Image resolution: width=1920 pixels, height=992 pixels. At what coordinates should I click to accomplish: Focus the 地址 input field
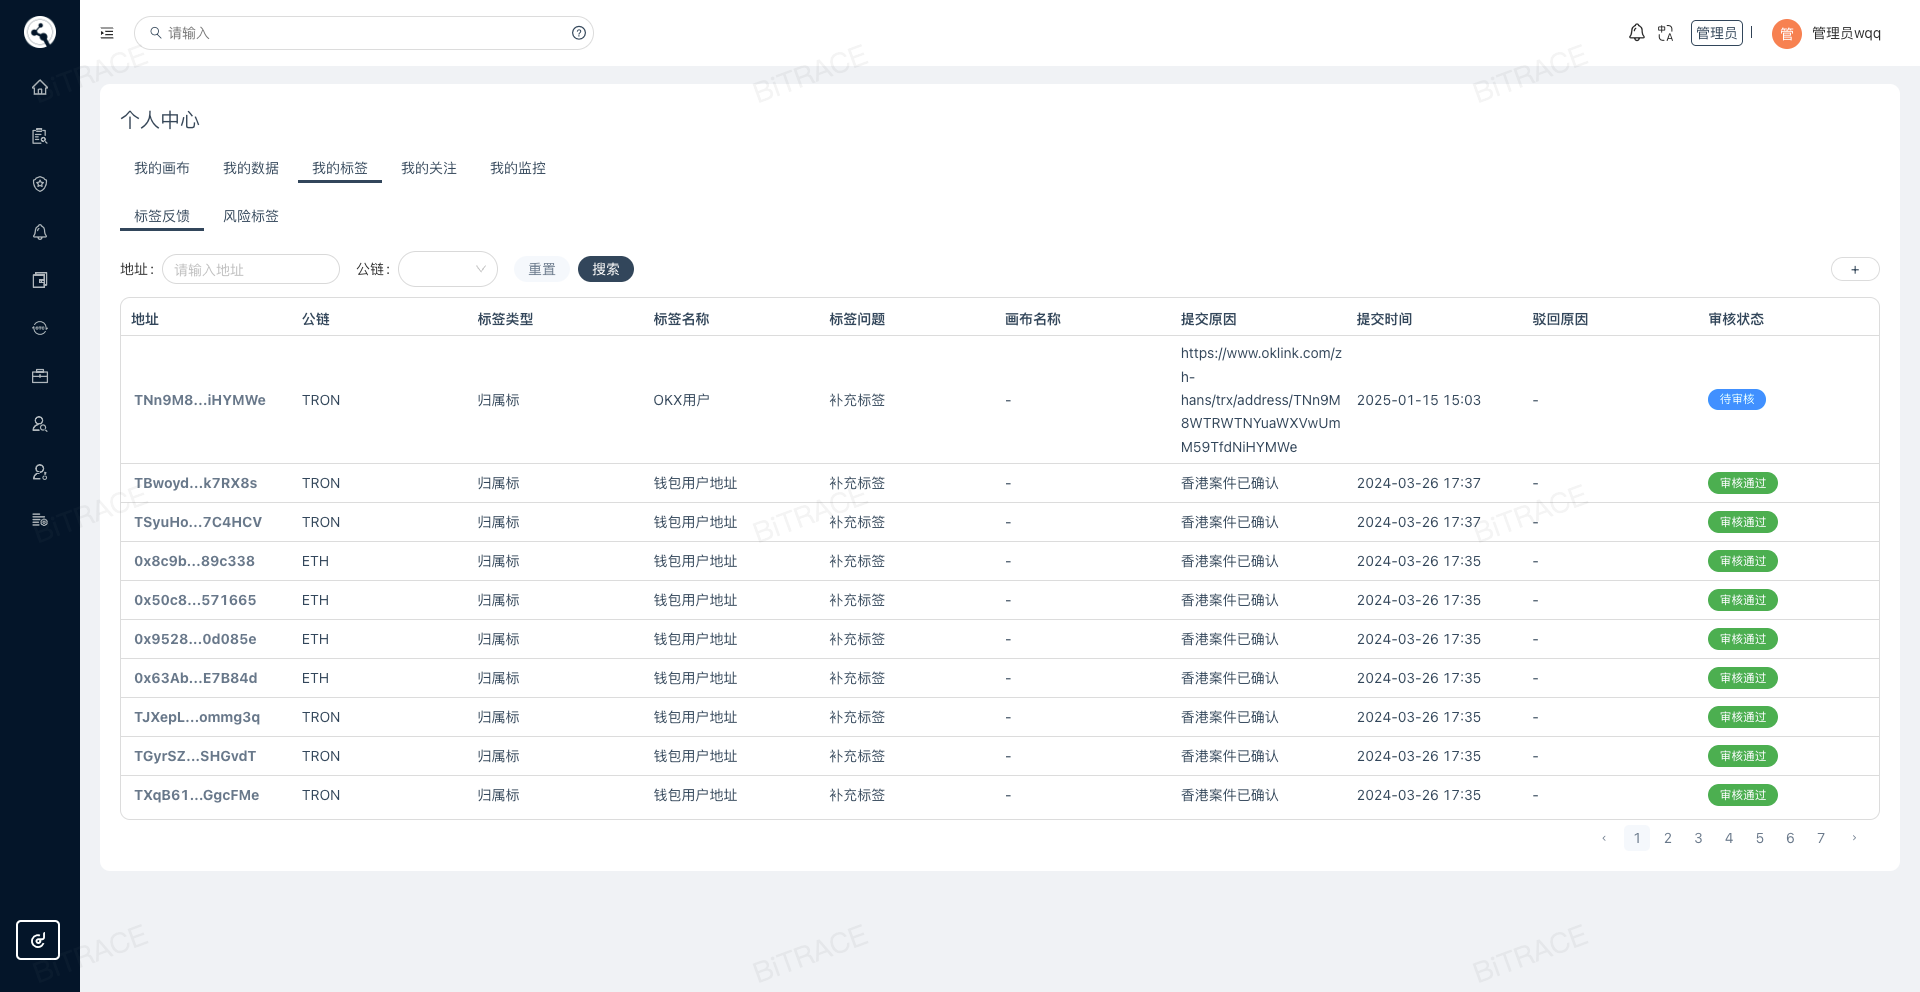[x=251, y=269]
